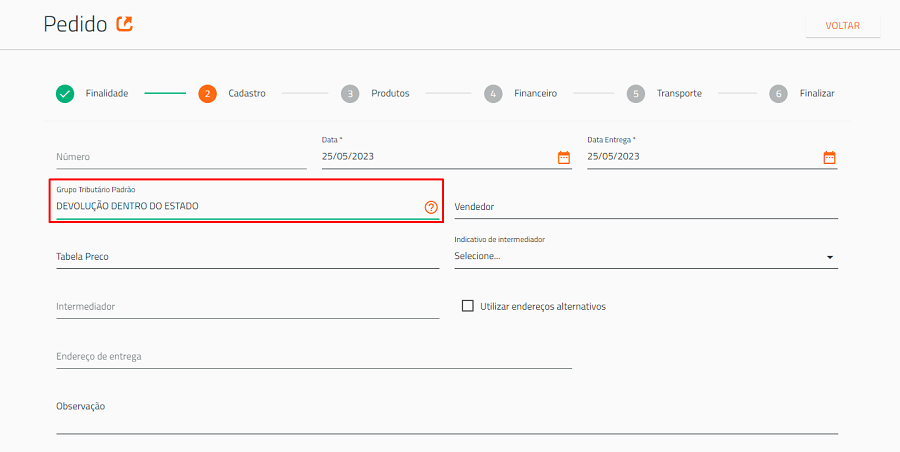
Task: Click the Pedido page title
Action: pyautogui.click(x=75, y=25)
